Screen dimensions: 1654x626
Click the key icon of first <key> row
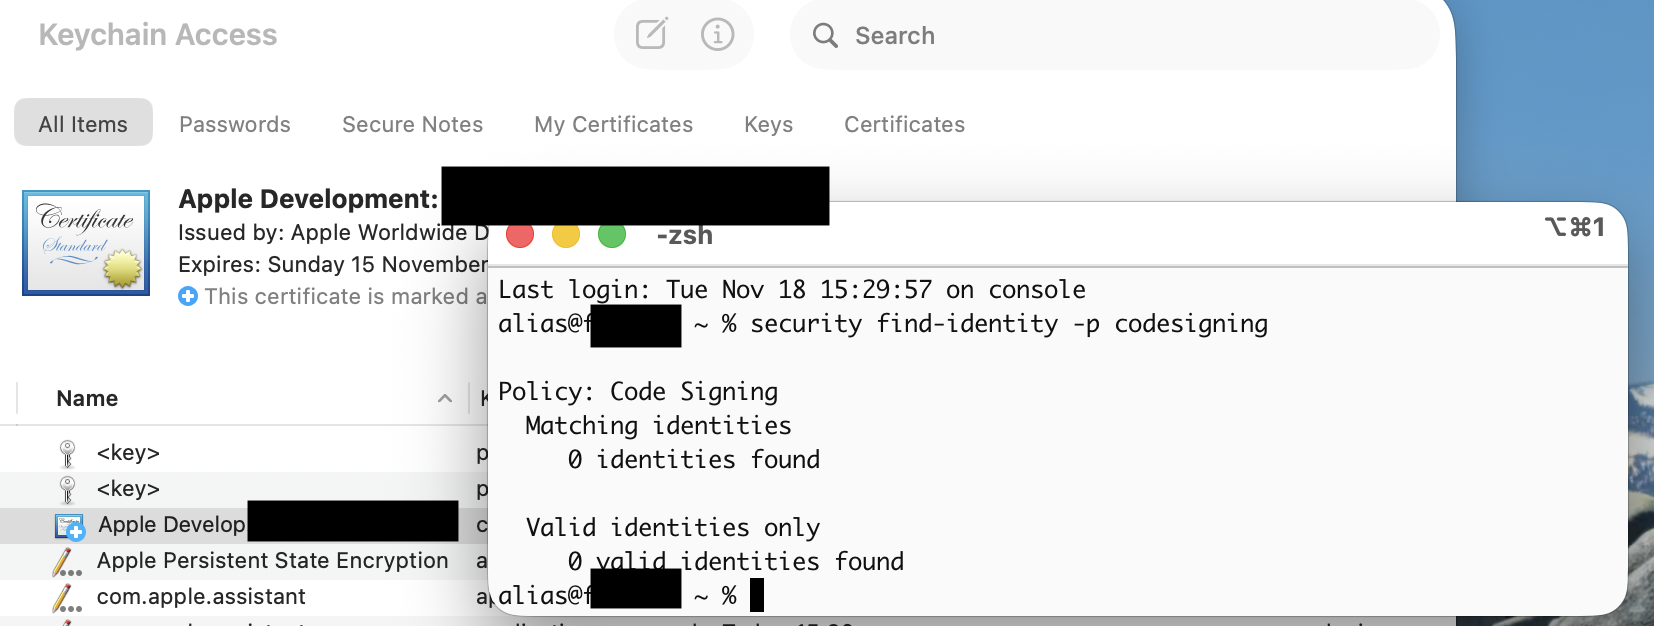tap(67, 453)
